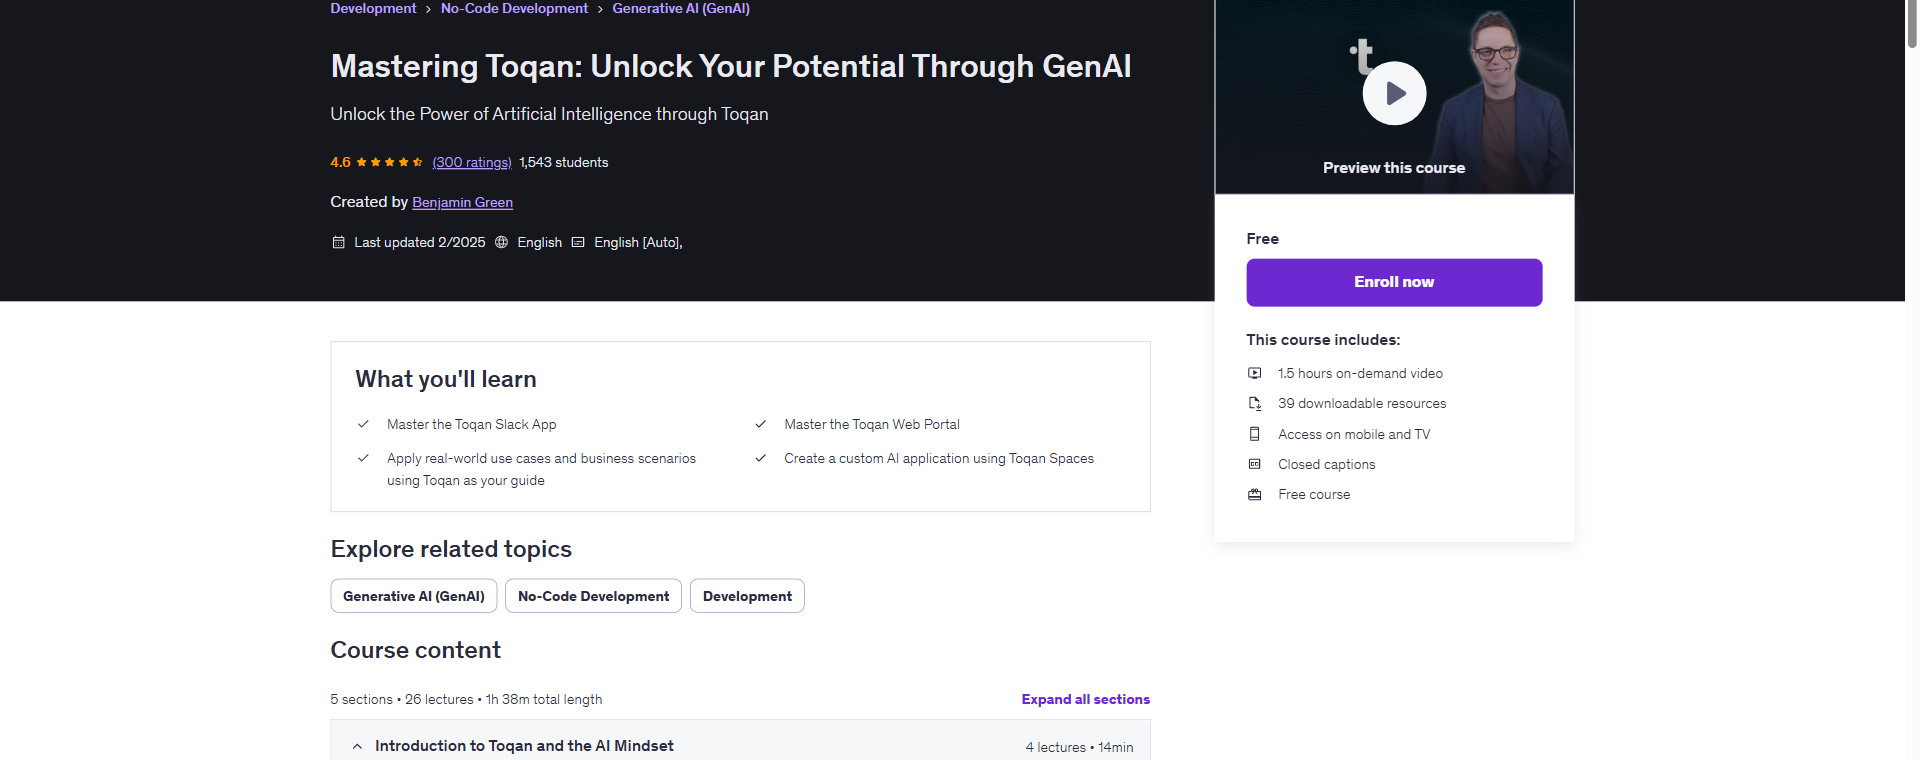This screenshot has width=1920, height=760.
Task: Click the calendar icon beside Last updated
Action: pyautogui.click(x=338, y=242)
